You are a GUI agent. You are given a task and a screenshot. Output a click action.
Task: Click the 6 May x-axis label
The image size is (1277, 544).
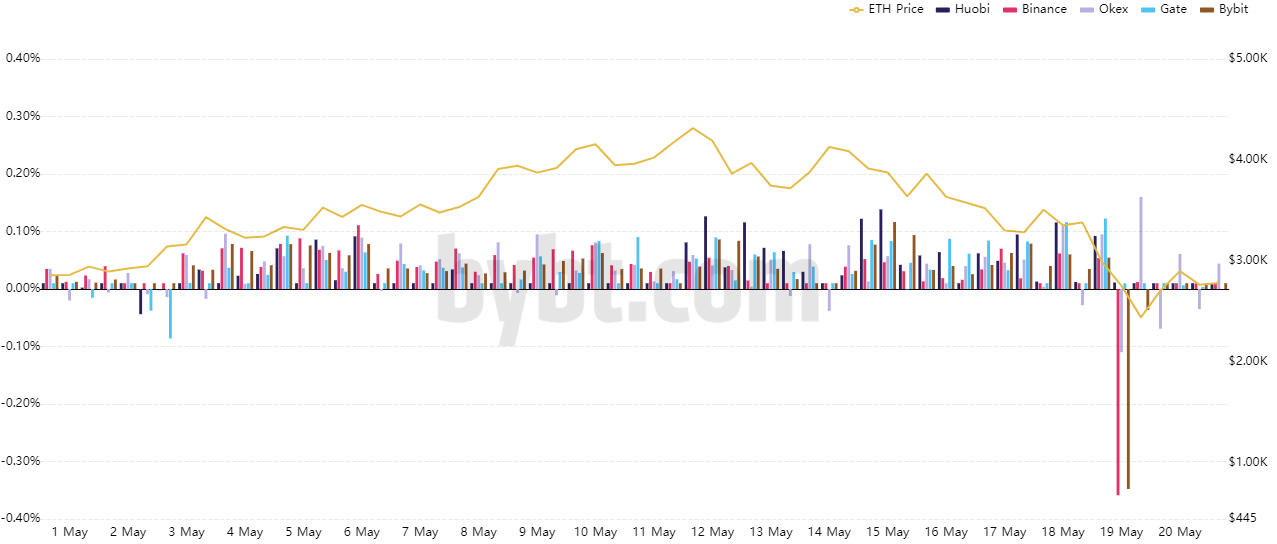[x=362, y=532]
